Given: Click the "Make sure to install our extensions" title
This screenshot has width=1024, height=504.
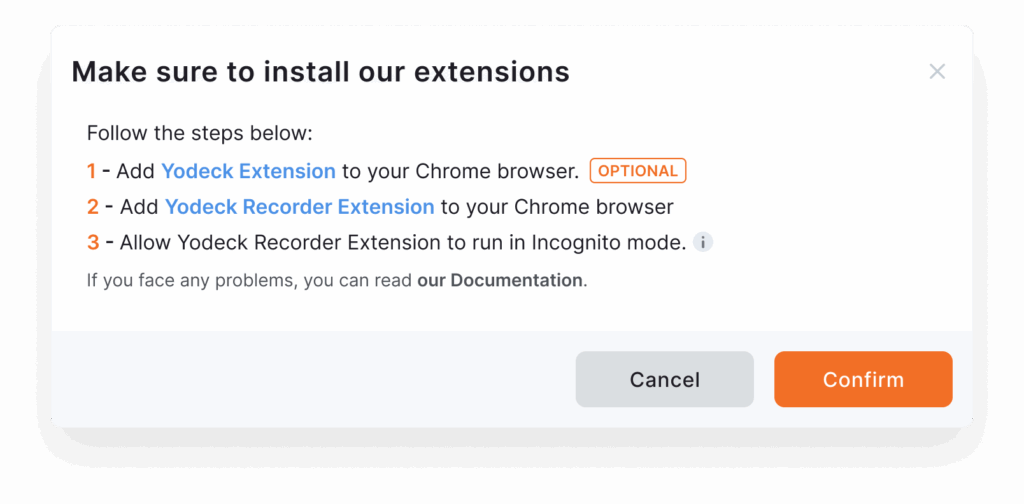Looking at the screenshot, I should [x=320, y=72].
